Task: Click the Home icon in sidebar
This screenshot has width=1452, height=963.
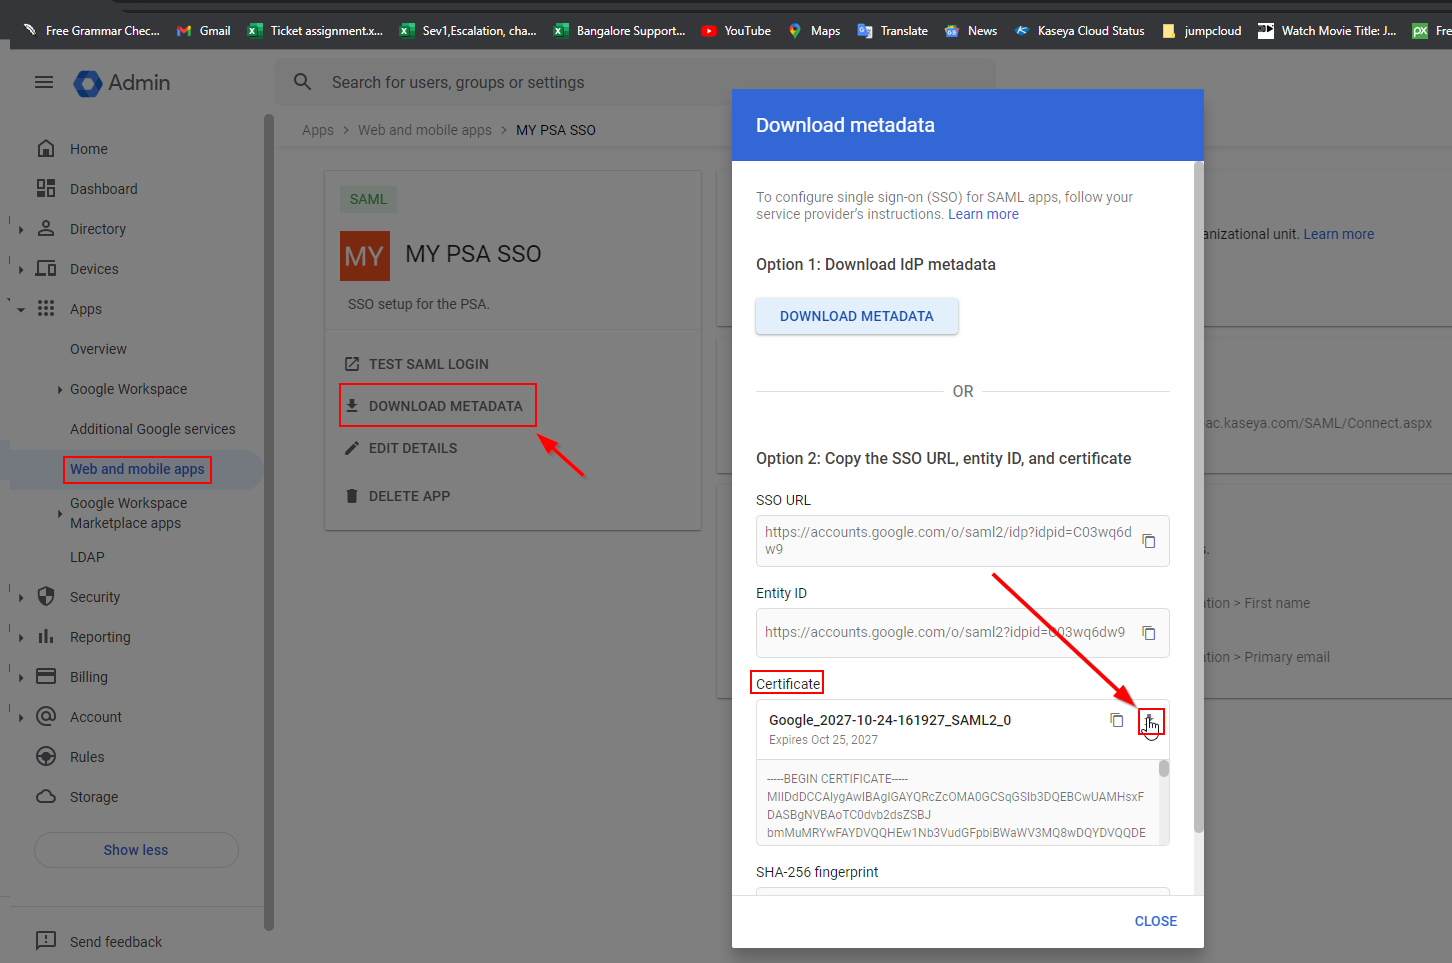Action: coord(46,149)
